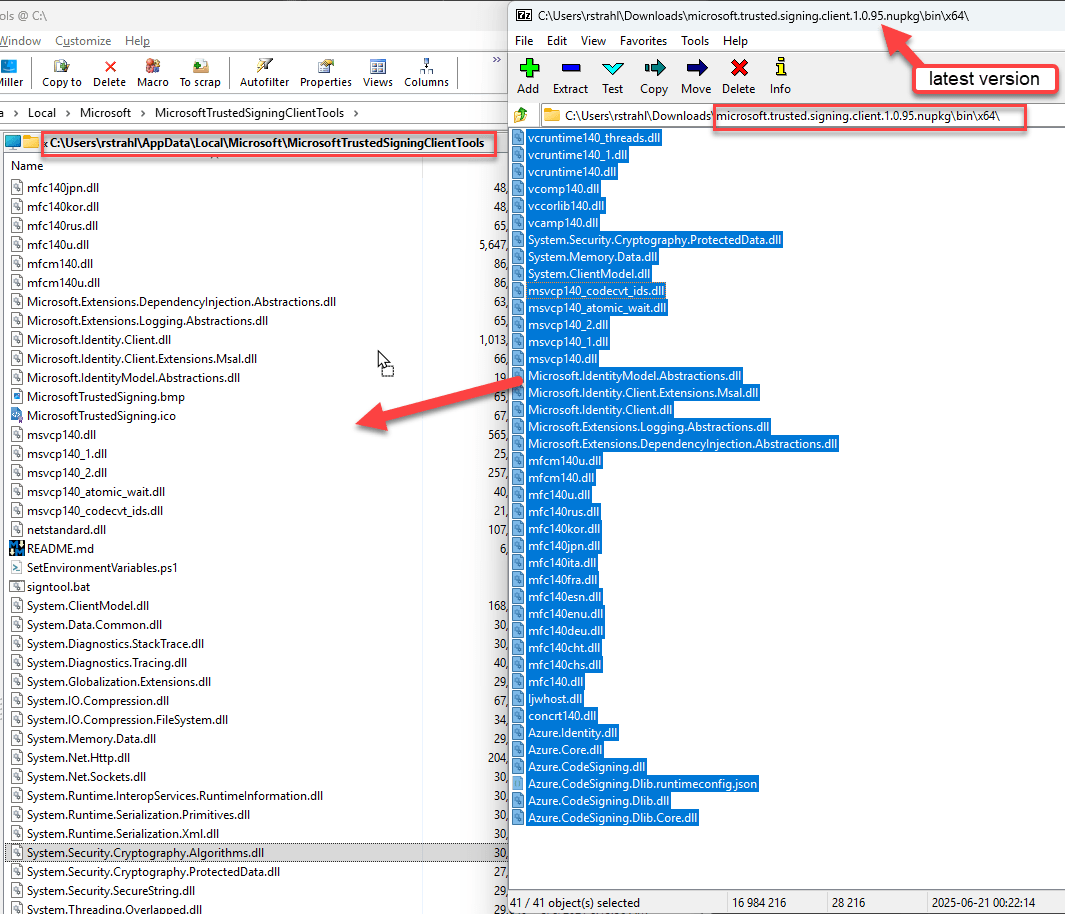Open the Favorites menu in 7-Zip
Viewport: 1065px width, 914px height.
pos(643,41)
